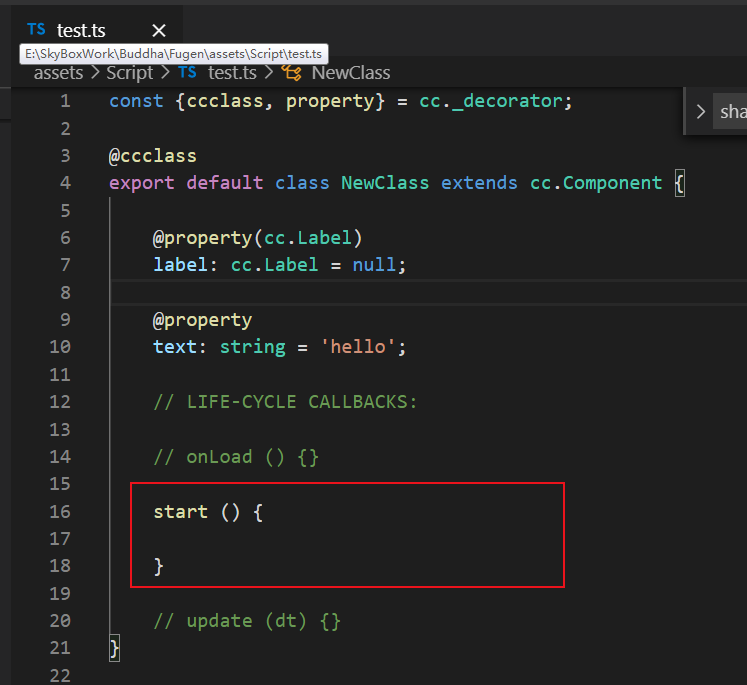Expand the find widget replace chevron
This screenshot has width=747, height=685.
(x=700, y=112)
